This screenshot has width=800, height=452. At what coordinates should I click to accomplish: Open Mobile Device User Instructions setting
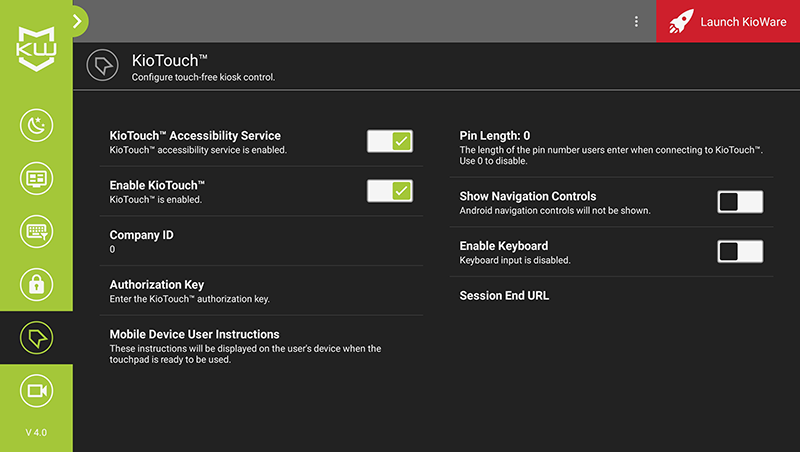pos(261,346)
